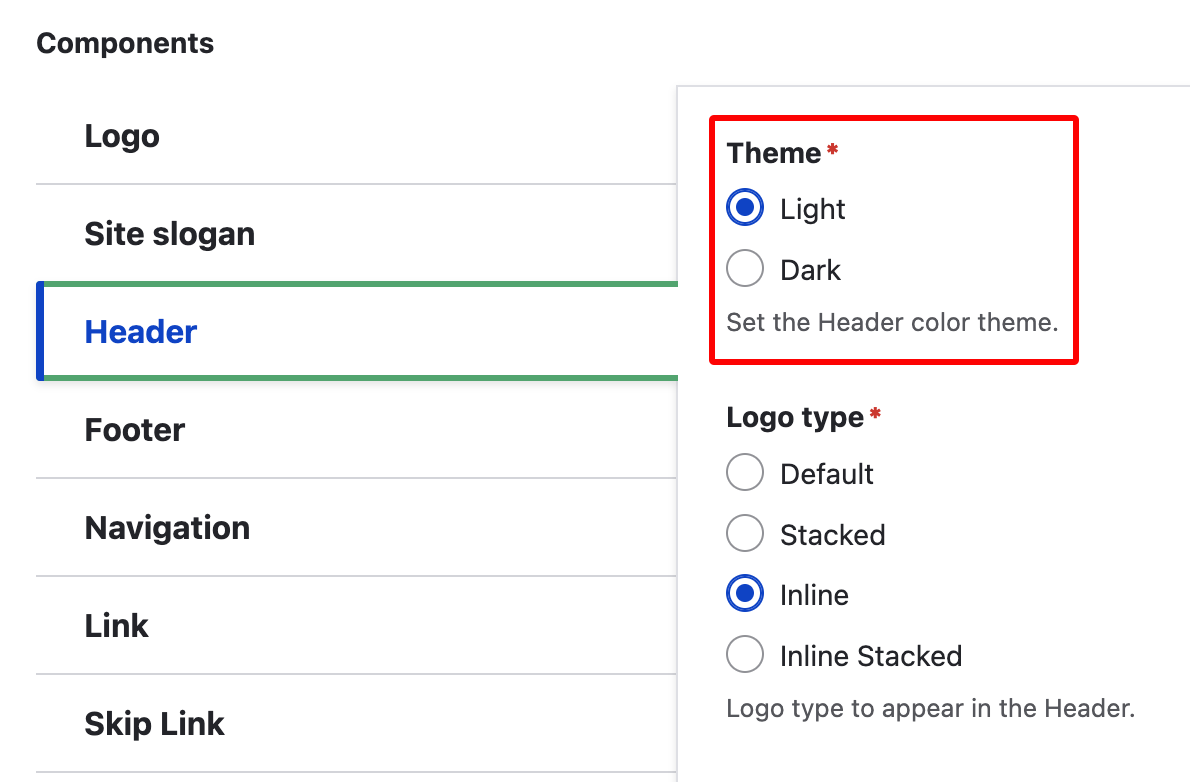This screenshot has width=1190, height=782.
Task: Pick the Inline Stacked logo option
Action: [745, 656]
